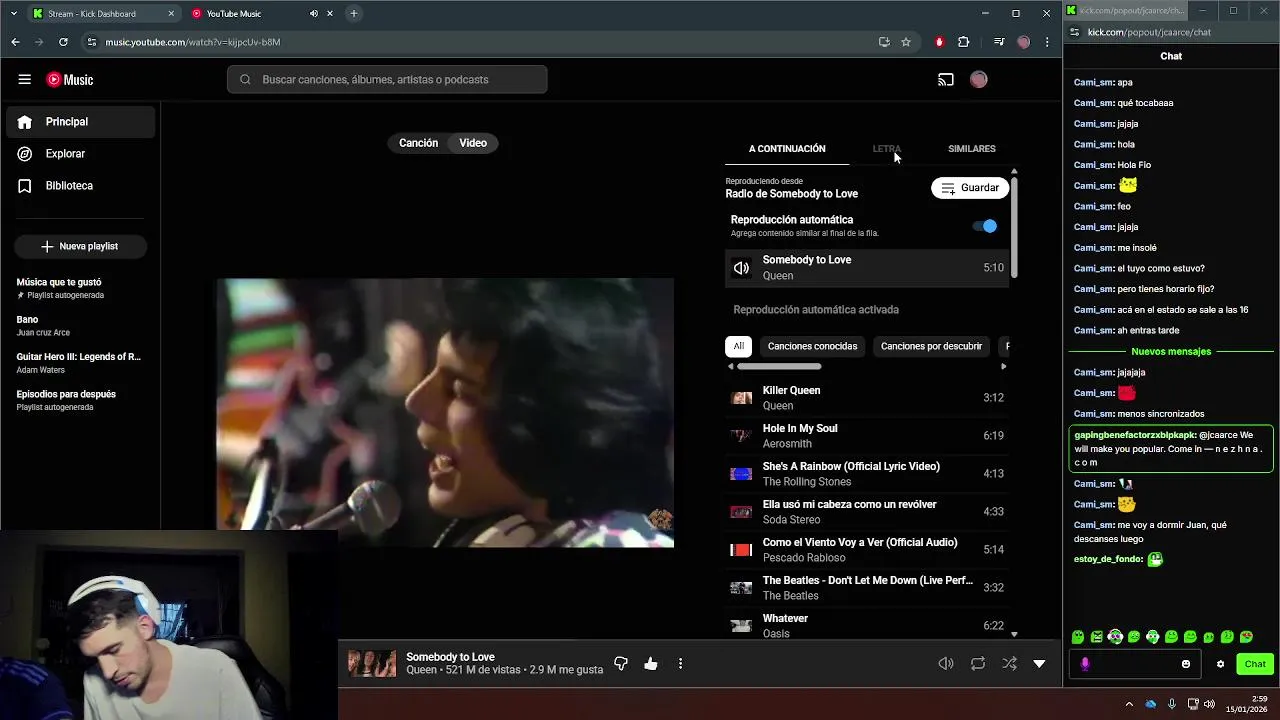Play Como el Viento Voy a Ver
The image size is (1280, 720).
[867, 549]
